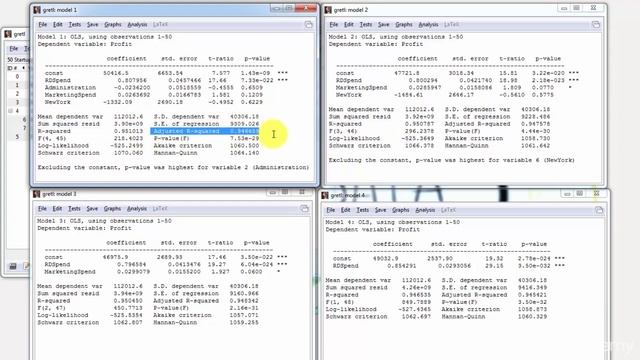Click Schwarz criterion label in model 4
Screen dimensions: 640x360
(x=356, y=316)
